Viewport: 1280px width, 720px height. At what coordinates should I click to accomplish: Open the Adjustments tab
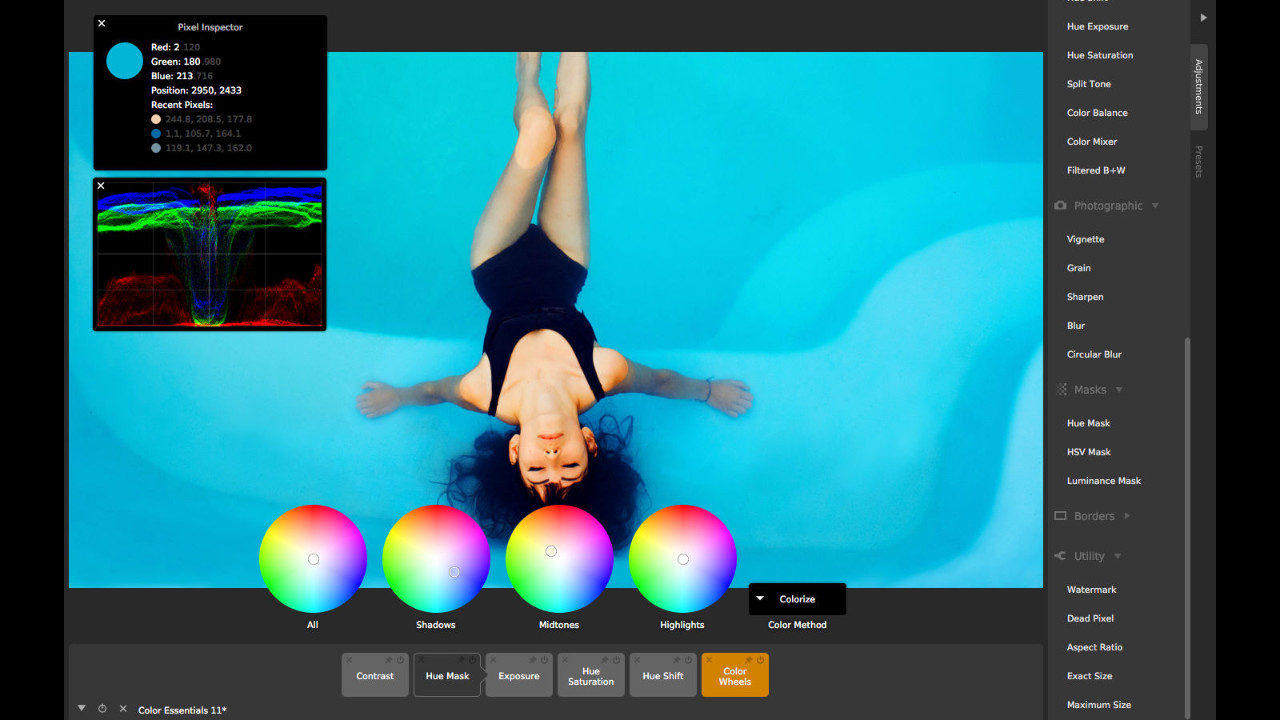click(x=1198, y=87)
